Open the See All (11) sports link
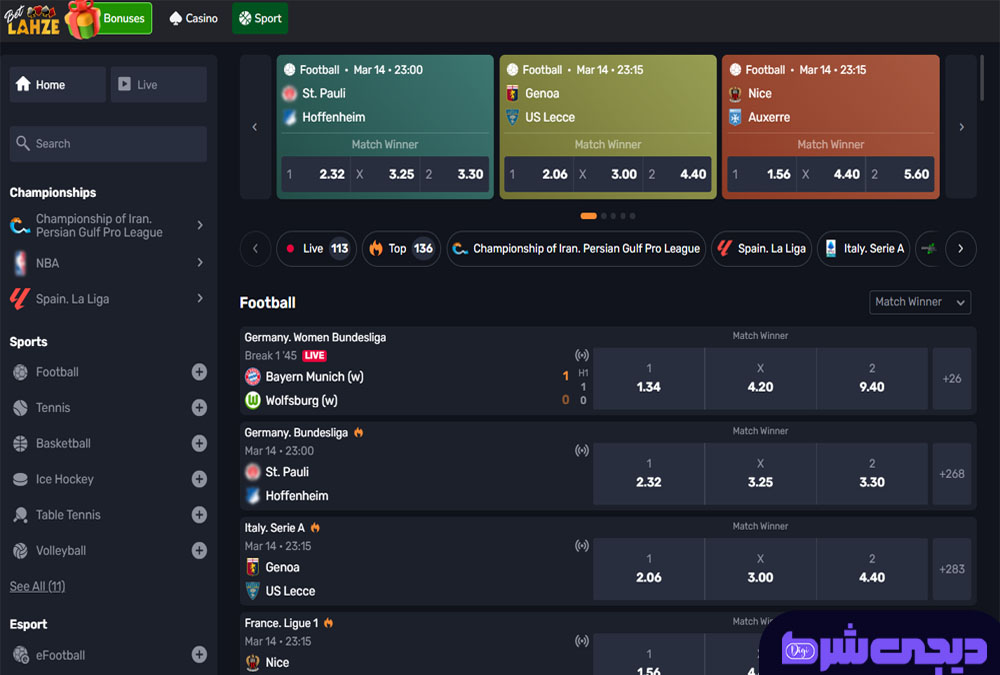The height and width of the screenshot is (675, 1000). (37, 586)
